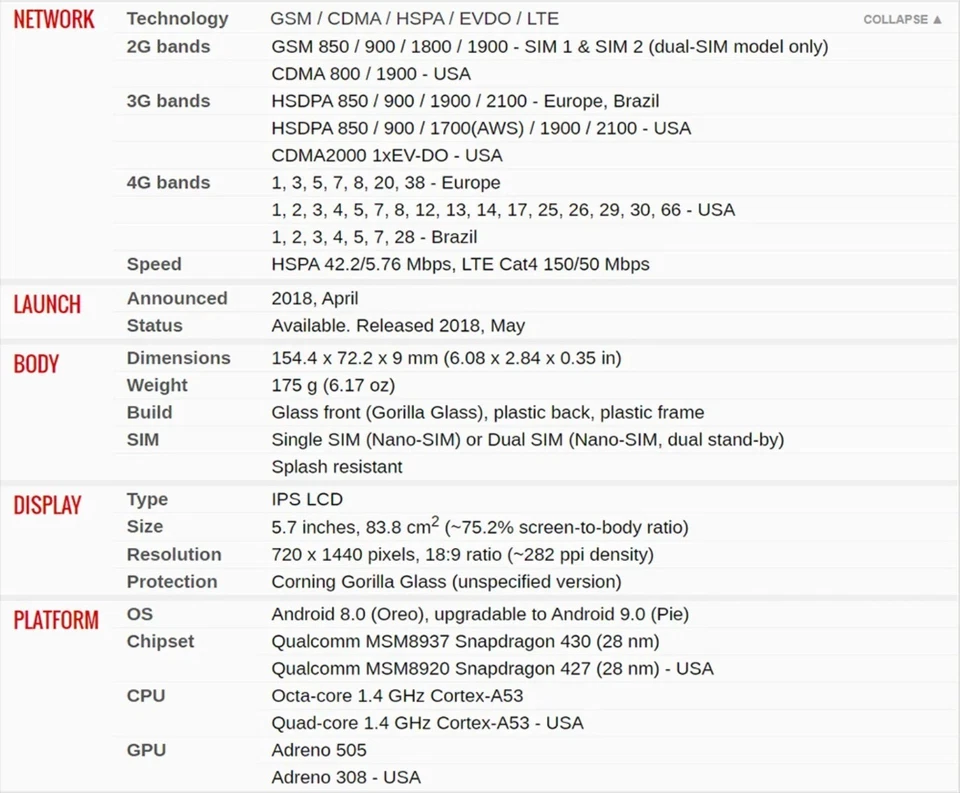Select the Resolution spec label
Image resolution: width=960 pixels, height=793 pixels.
coord(174,554)
